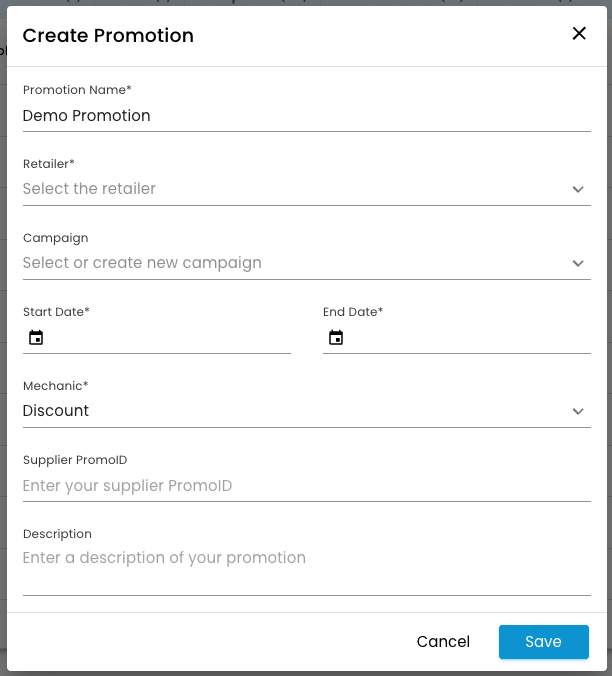The width and height of the screenshot is (612, 676).
Task: Expand the Mechanic dropdown chevron
Action: tap(578, 411)
